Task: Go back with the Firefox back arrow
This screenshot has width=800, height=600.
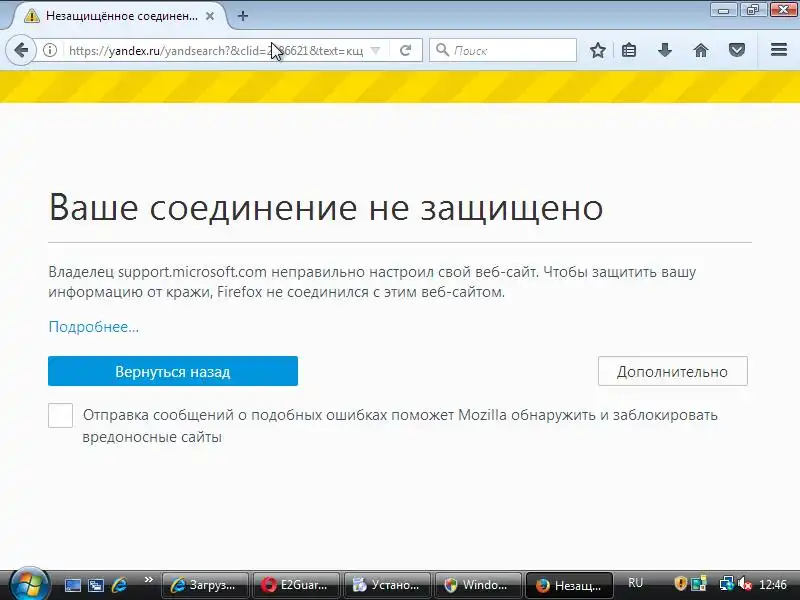Action: 21,50
